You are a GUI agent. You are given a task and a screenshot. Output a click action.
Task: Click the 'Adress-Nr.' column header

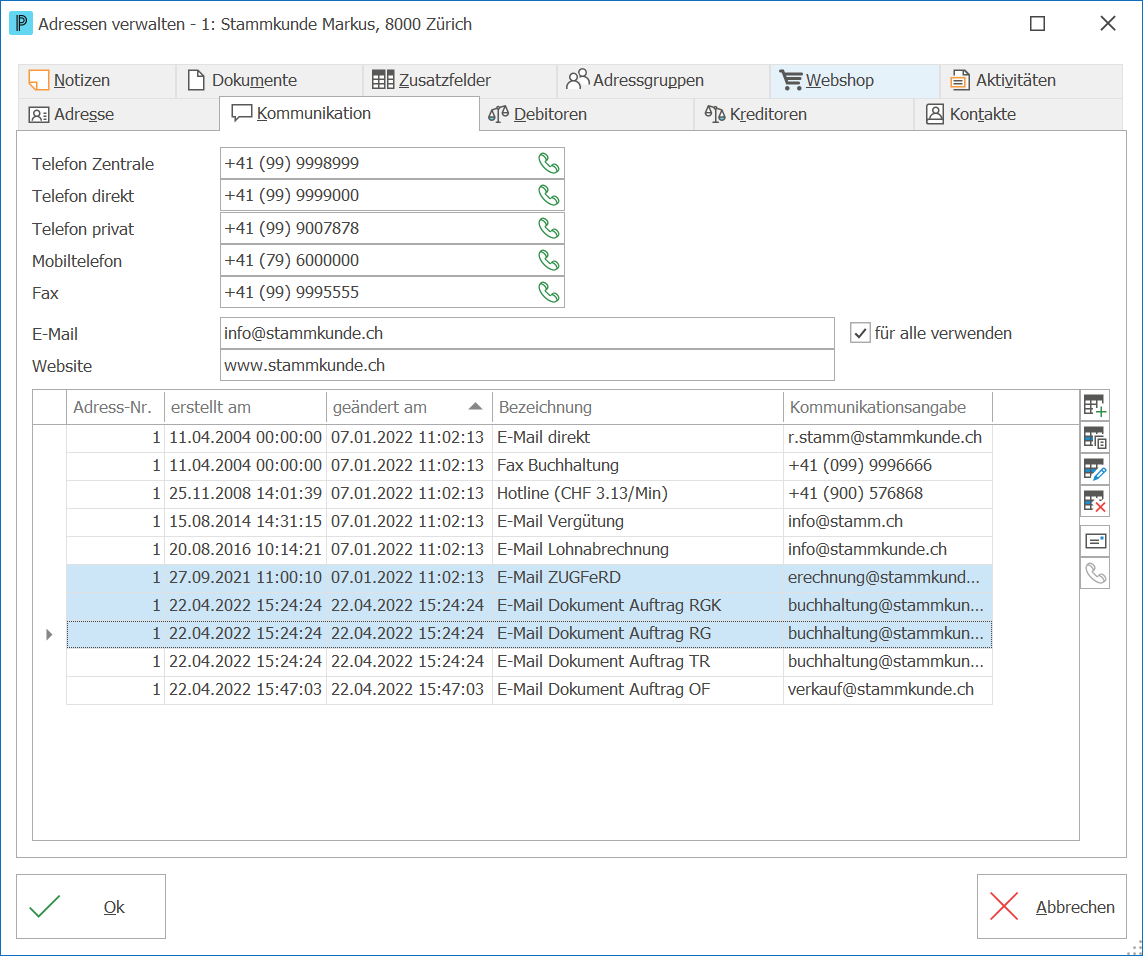pyautogui.click(x=115, y=407)
